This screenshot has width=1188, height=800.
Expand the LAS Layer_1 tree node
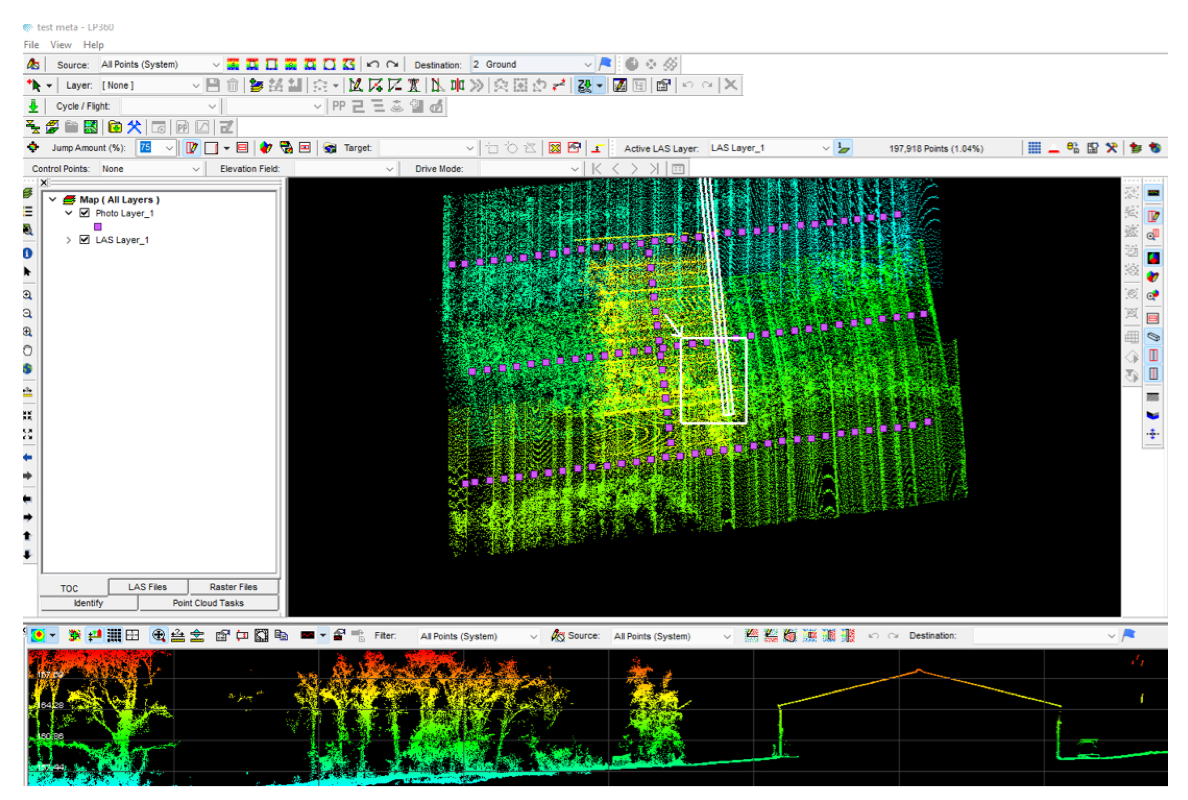point(69,240)
